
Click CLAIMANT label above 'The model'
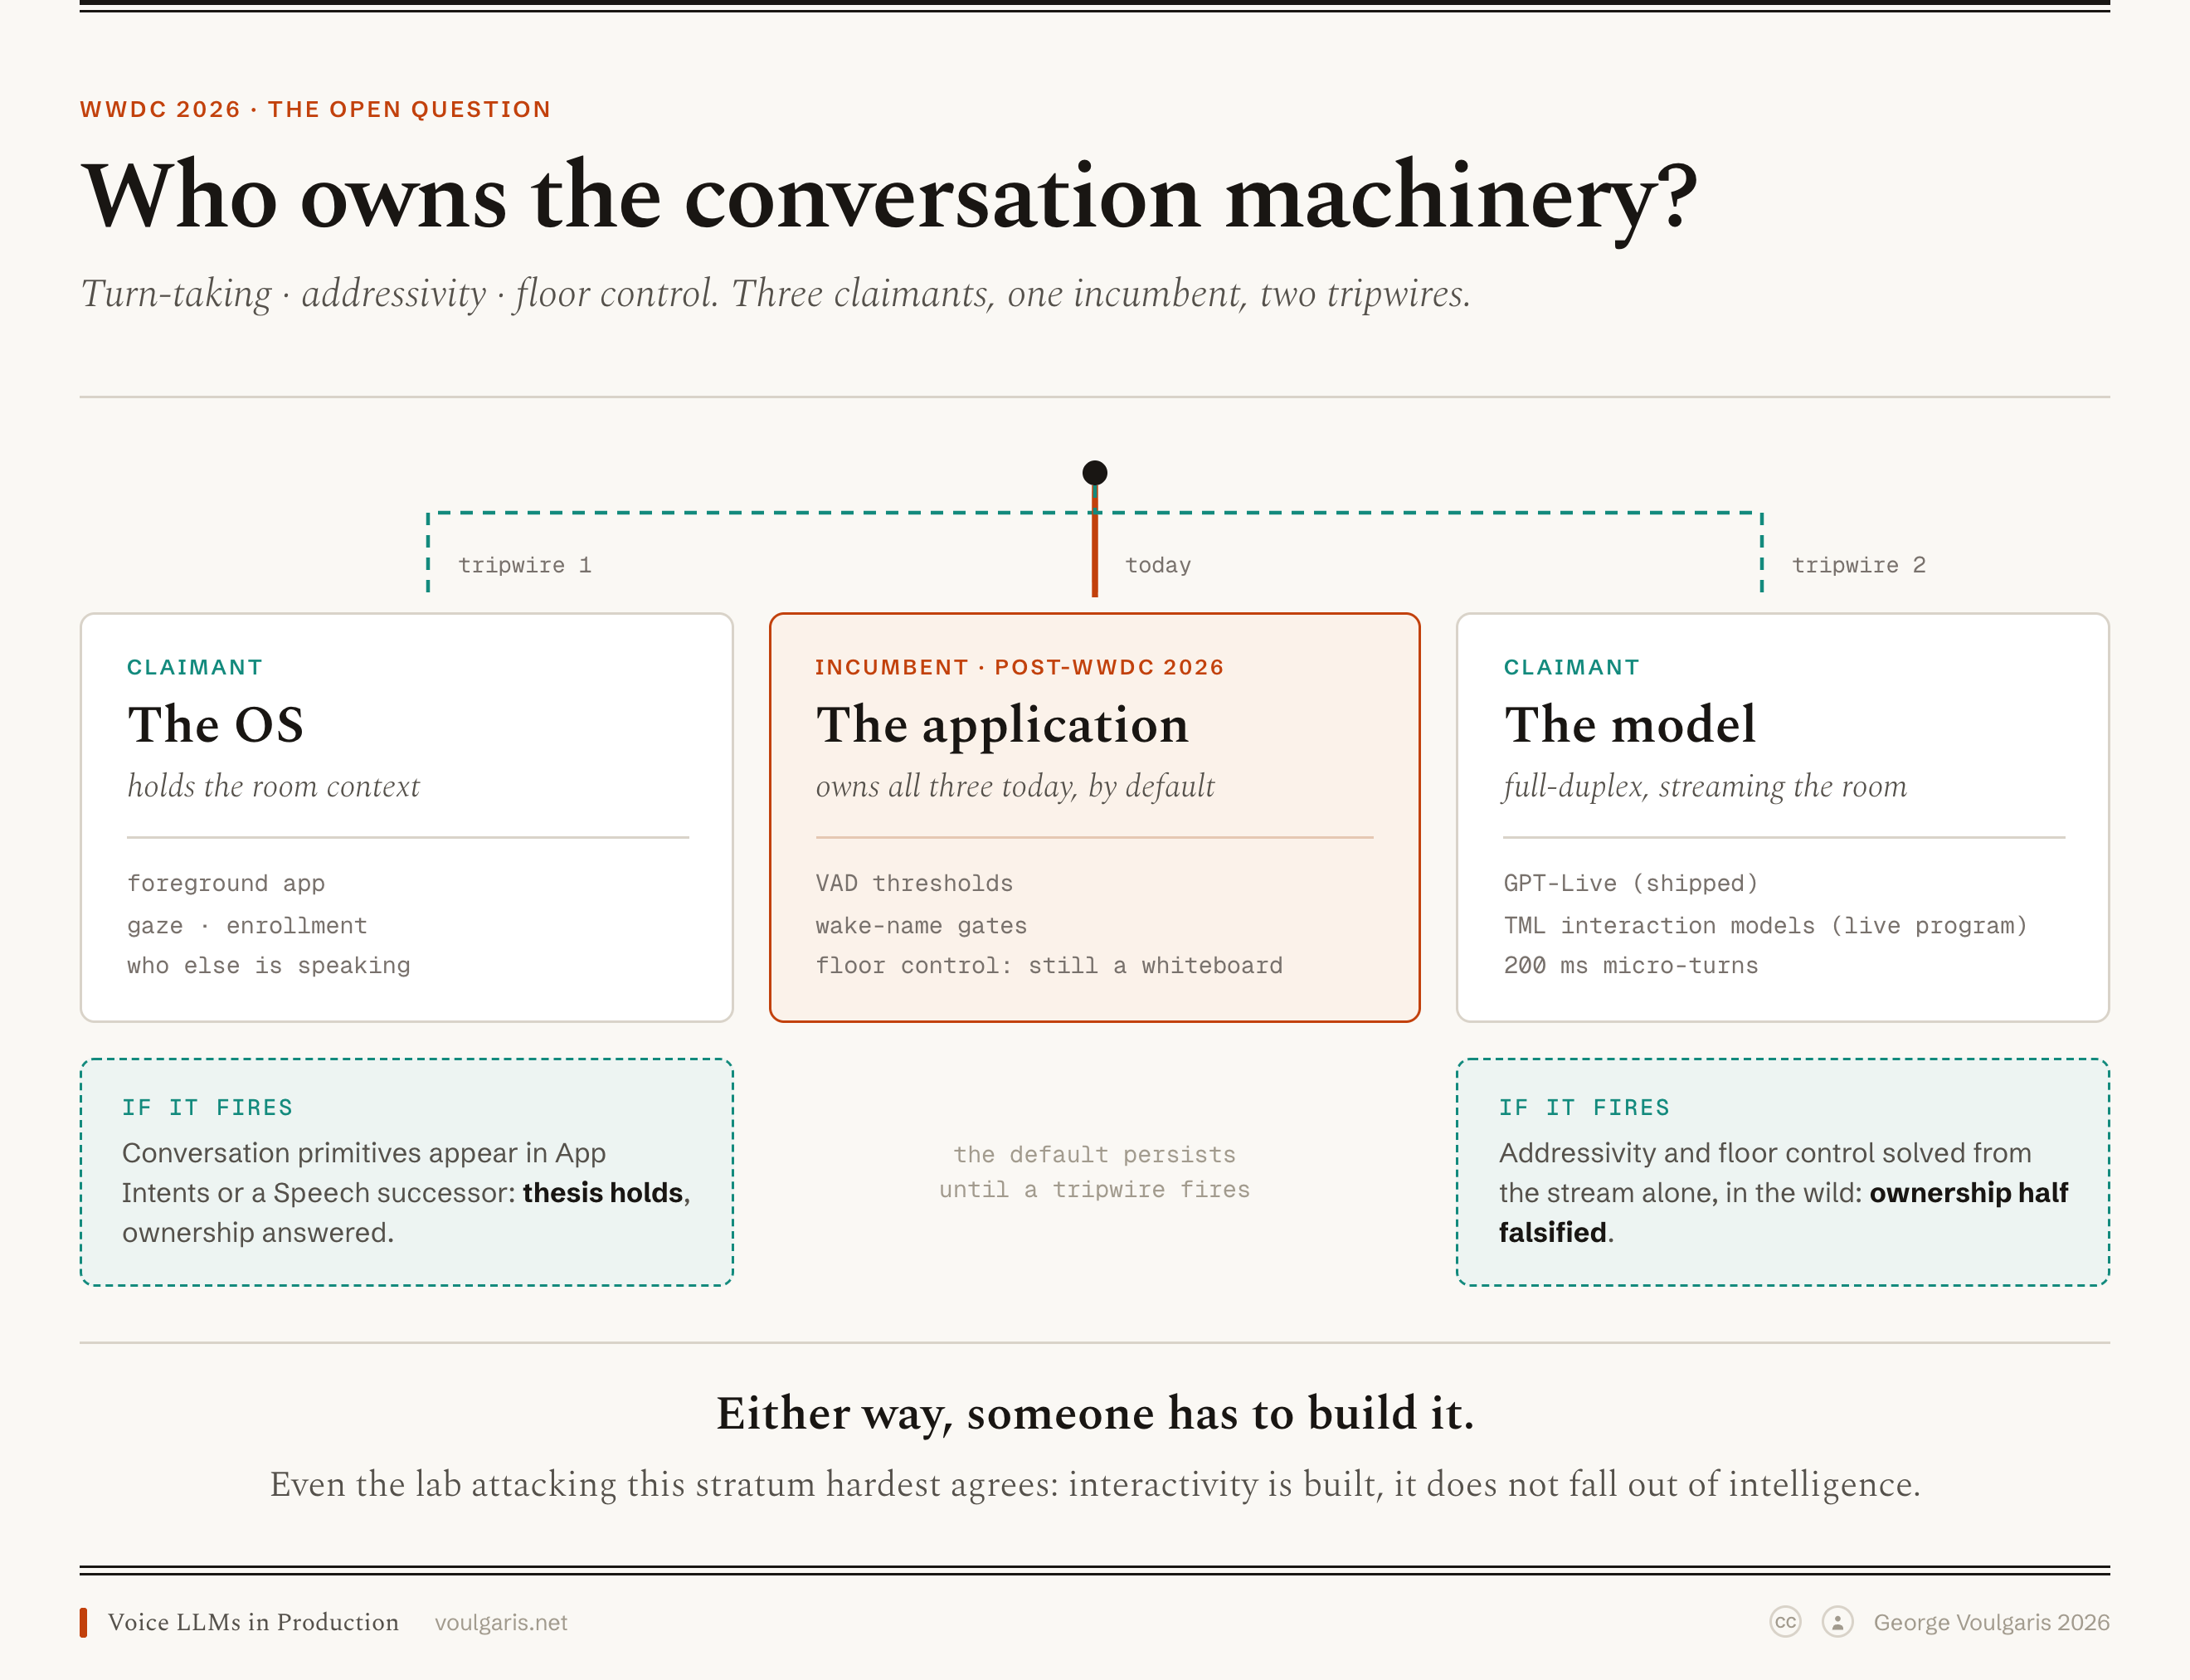1572,667
